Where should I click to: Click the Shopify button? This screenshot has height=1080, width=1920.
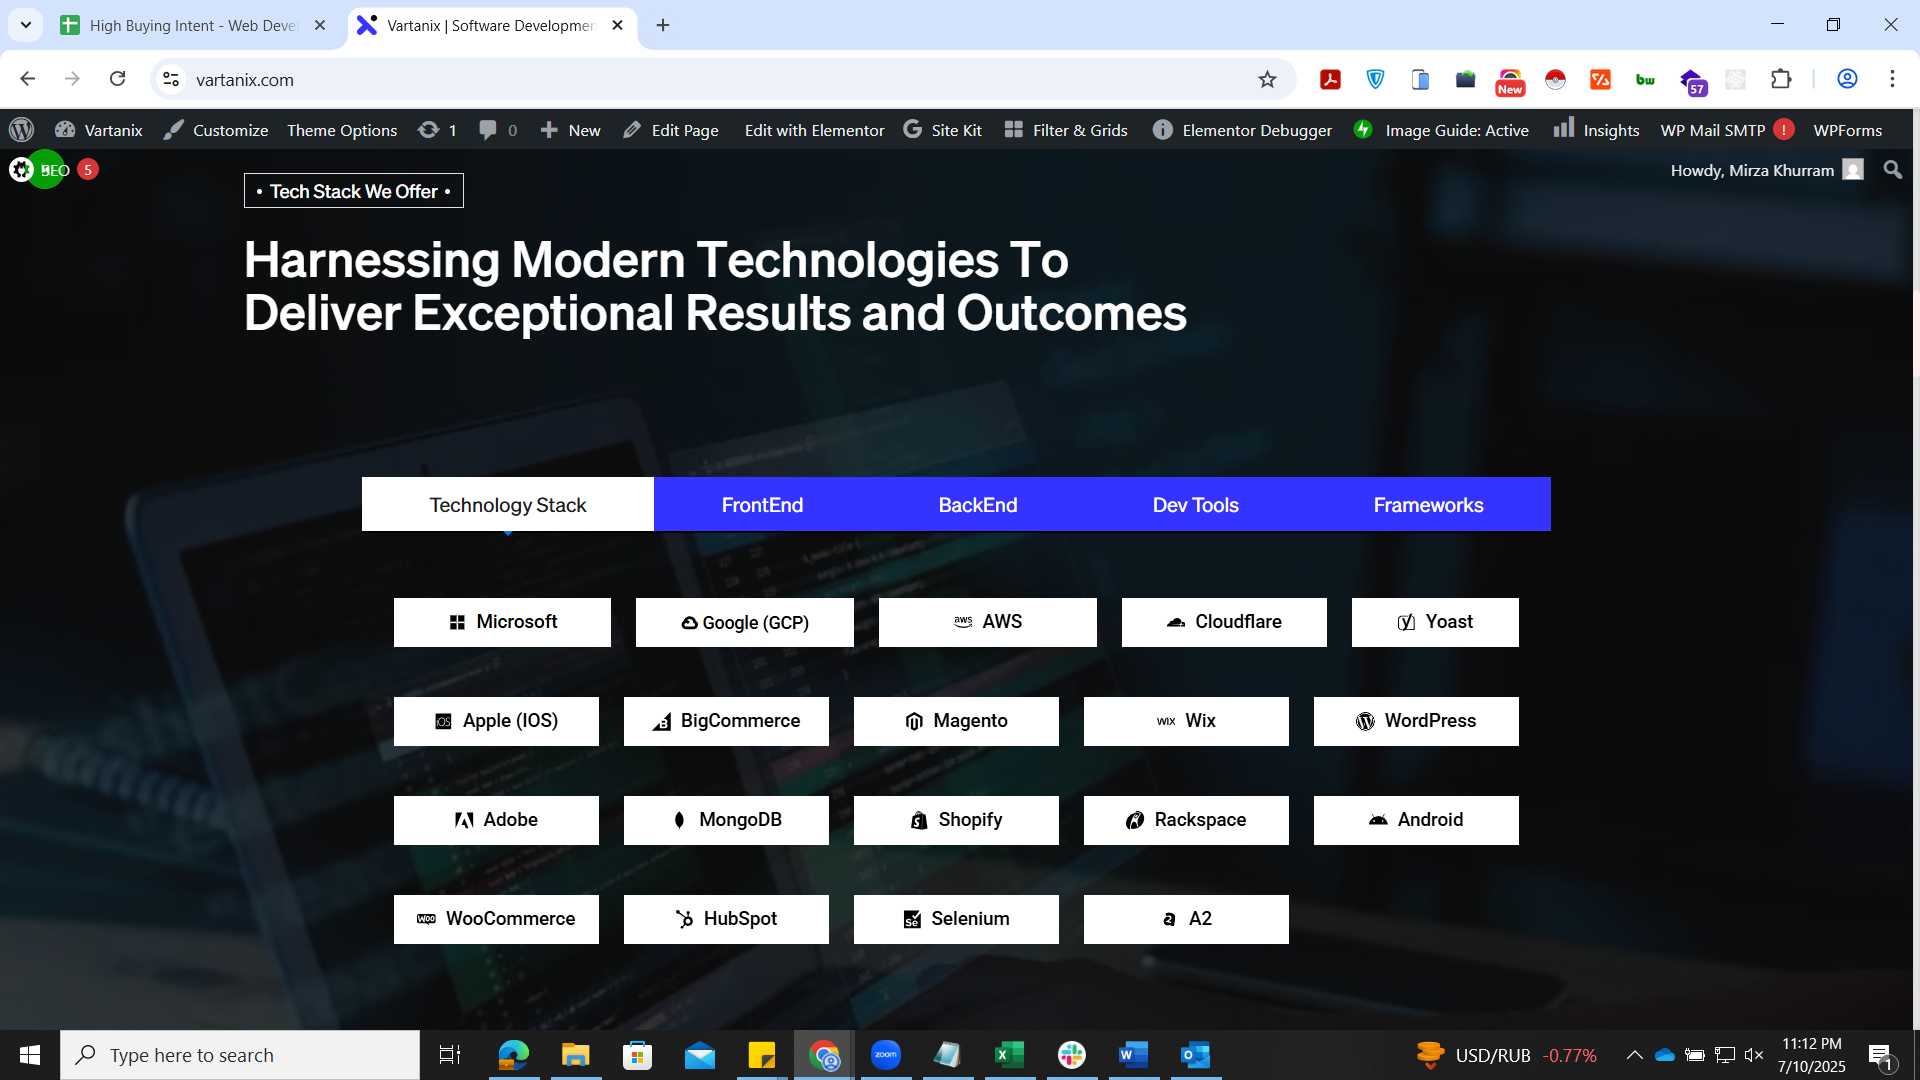coord(956,820)
